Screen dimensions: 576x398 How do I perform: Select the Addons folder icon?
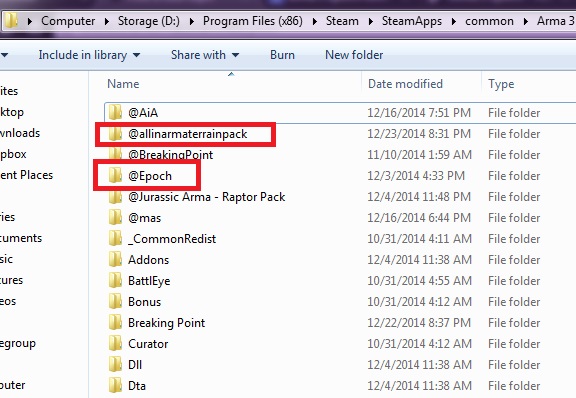point(115,259)
